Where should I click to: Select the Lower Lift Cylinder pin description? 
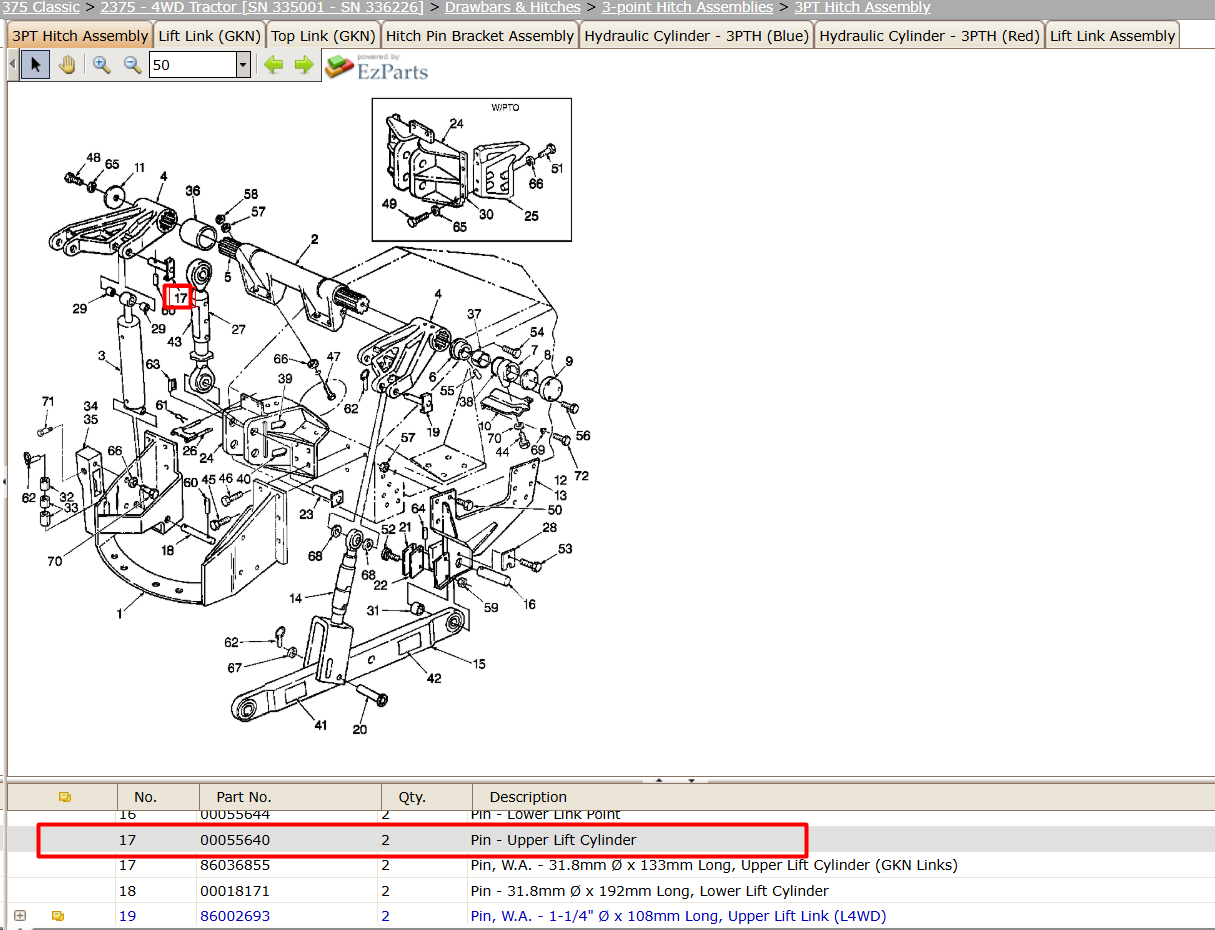point(649,891)
